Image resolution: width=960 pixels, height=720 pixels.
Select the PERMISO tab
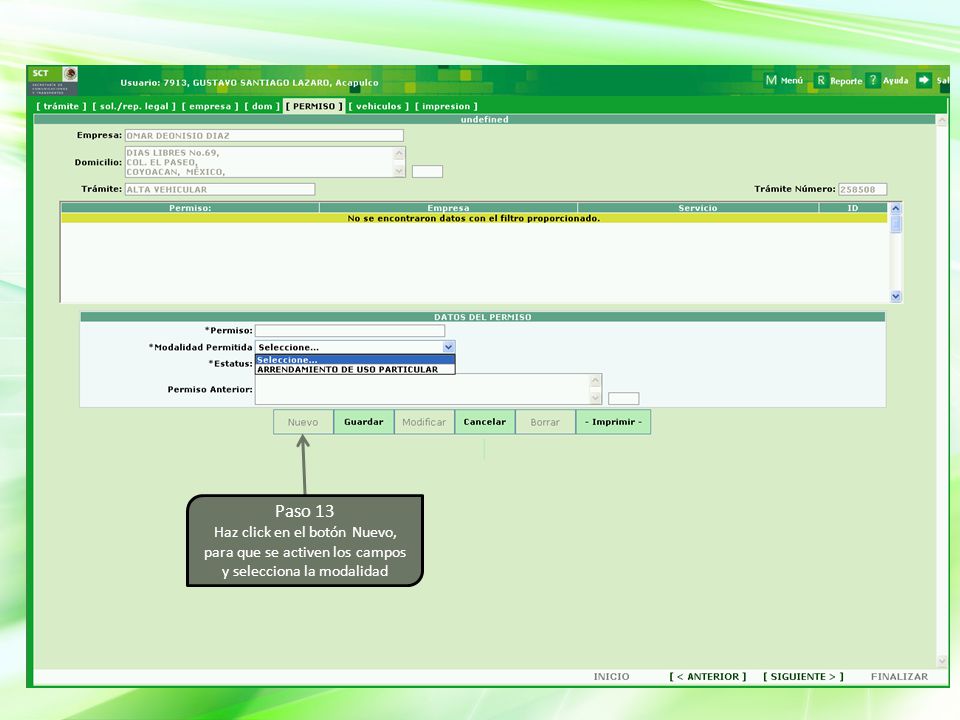click(x=314, y=106)
